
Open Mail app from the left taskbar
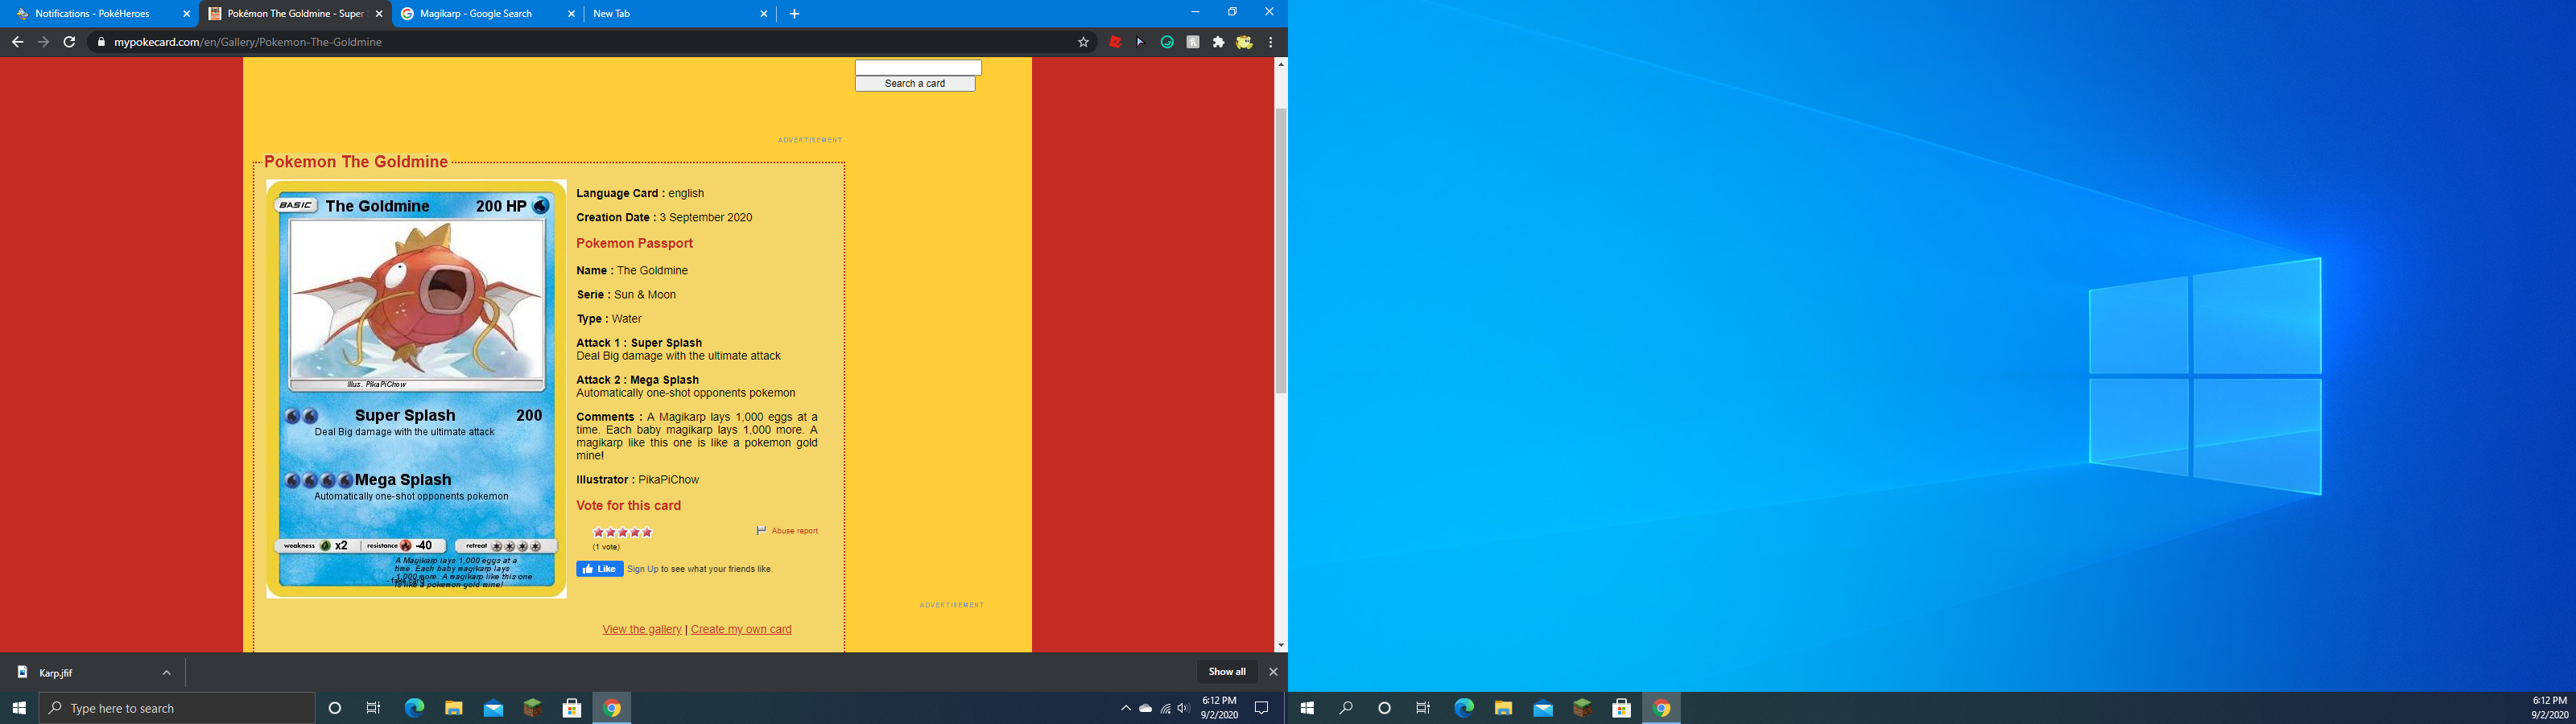pyautogui.click(x=493, y=708)
